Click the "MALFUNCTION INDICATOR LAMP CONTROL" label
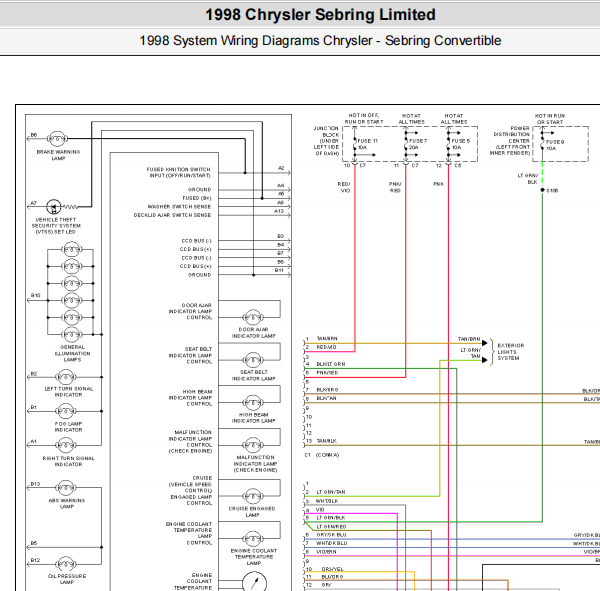The image size is (600, 591). [190, 441]
